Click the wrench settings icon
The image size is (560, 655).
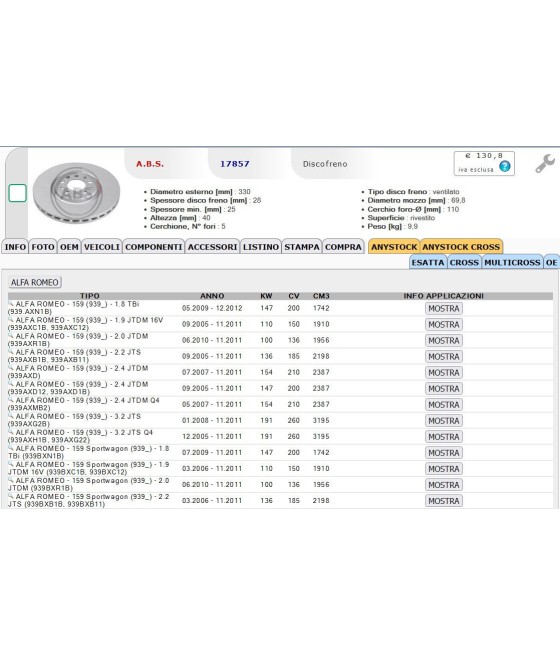pyautogui.click(x=545, y=163)
